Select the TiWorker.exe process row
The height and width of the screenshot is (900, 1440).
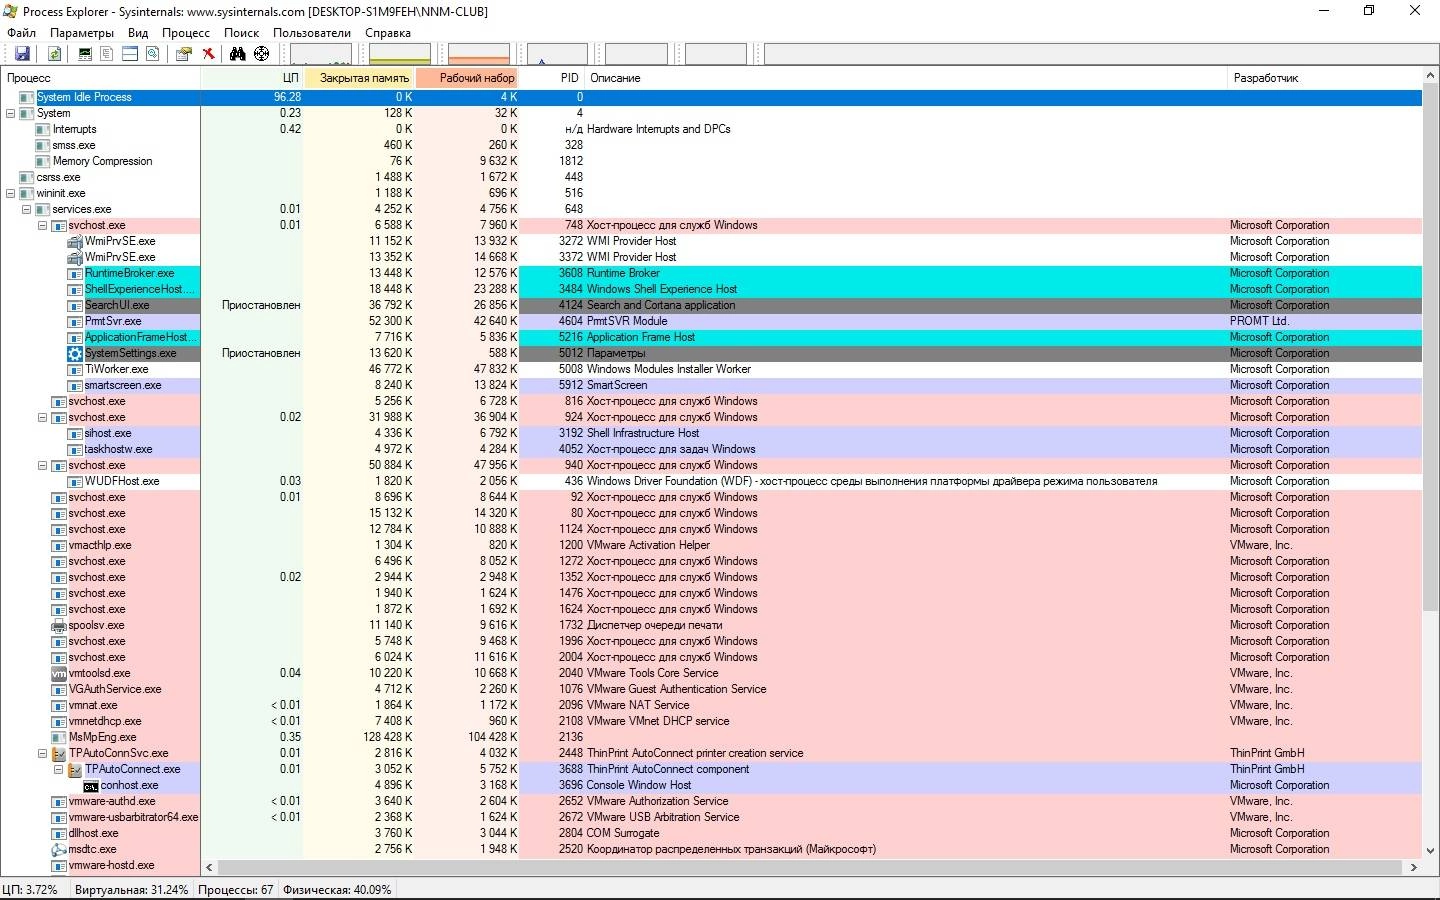[x=711, y=369]
